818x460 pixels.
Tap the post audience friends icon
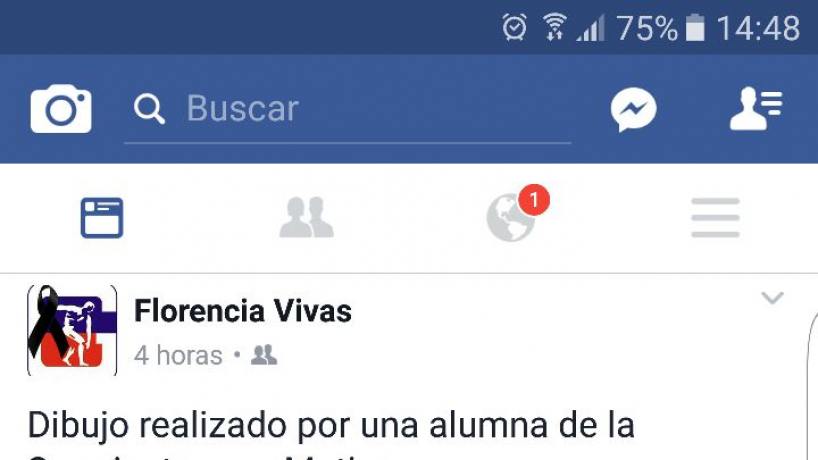(x=264, y=355)
